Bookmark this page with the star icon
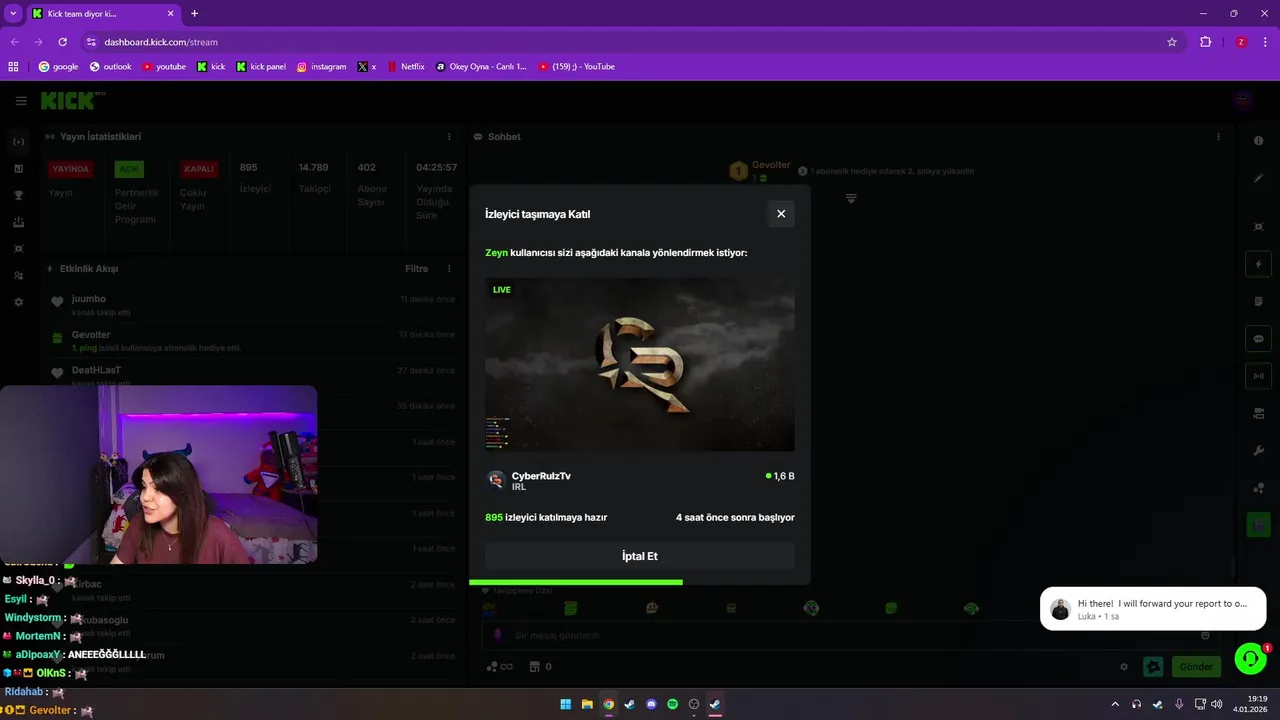 (1172, 42)
